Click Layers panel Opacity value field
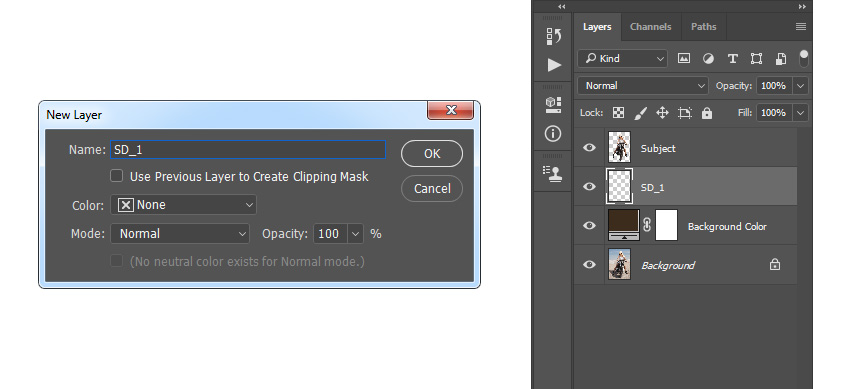The height and width of the screenshot is (389, 850). point(775,86)
